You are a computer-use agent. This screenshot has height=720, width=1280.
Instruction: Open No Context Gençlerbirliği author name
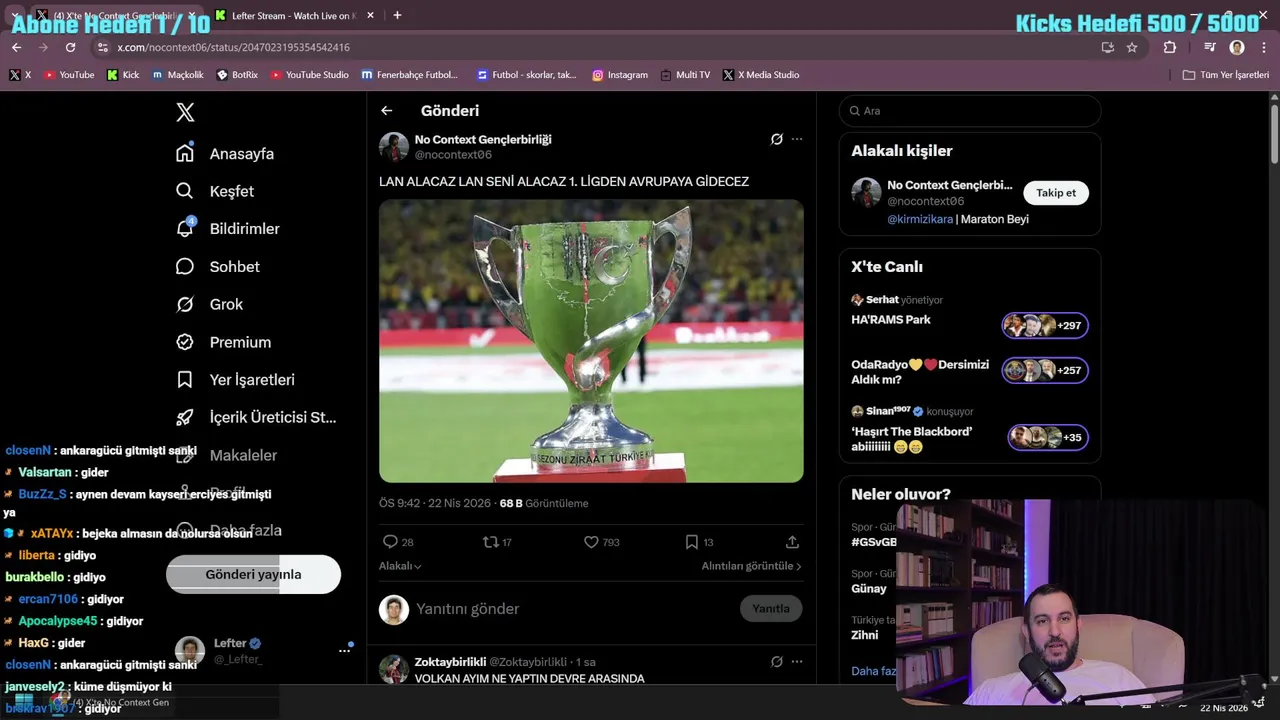pos(483,139)
